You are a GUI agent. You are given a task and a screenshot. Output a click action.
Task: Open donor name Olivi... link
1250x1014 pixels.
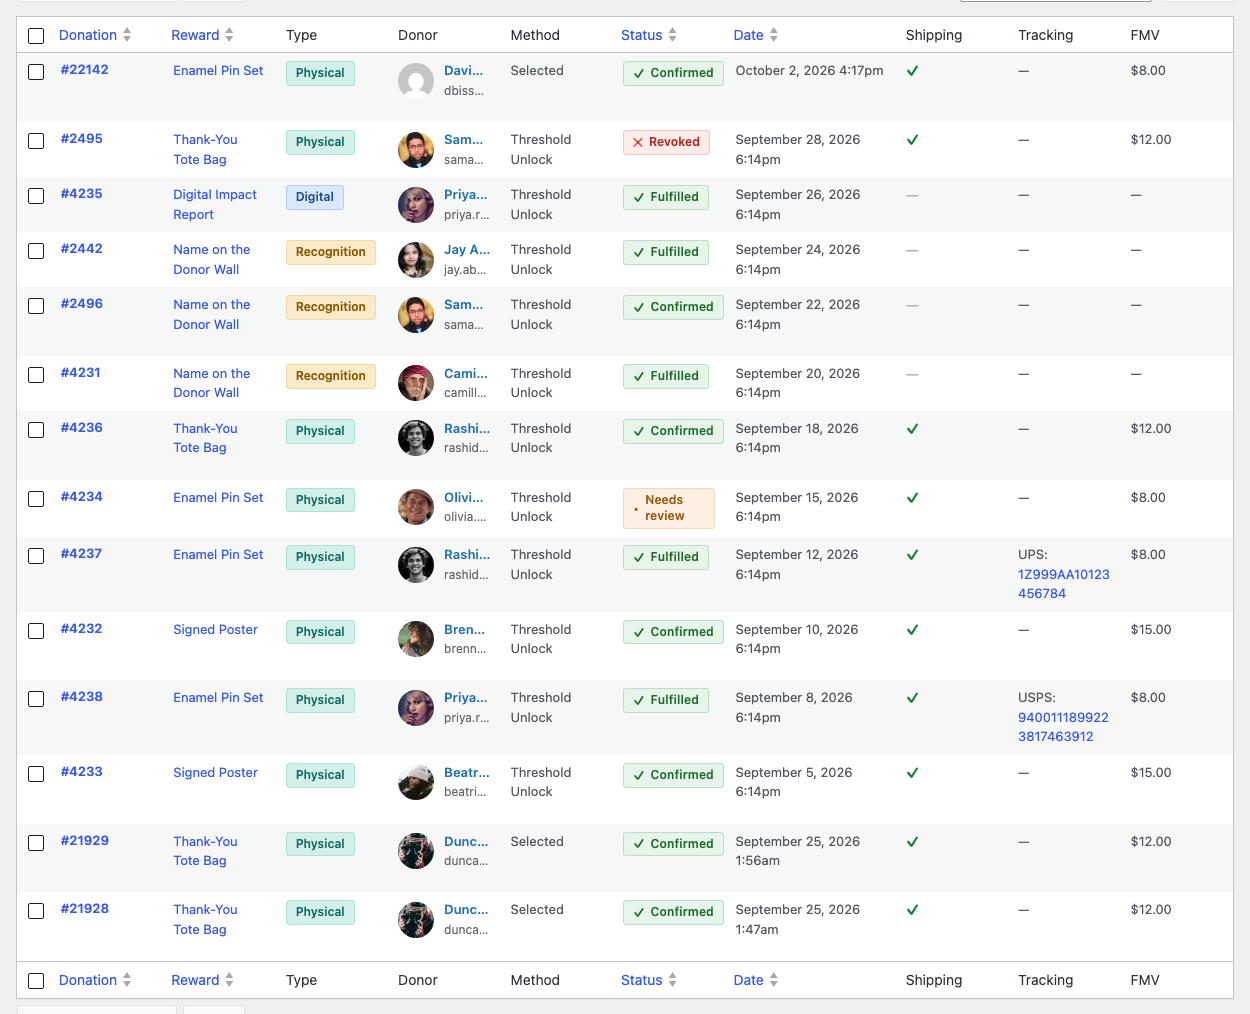pos(464,498)
